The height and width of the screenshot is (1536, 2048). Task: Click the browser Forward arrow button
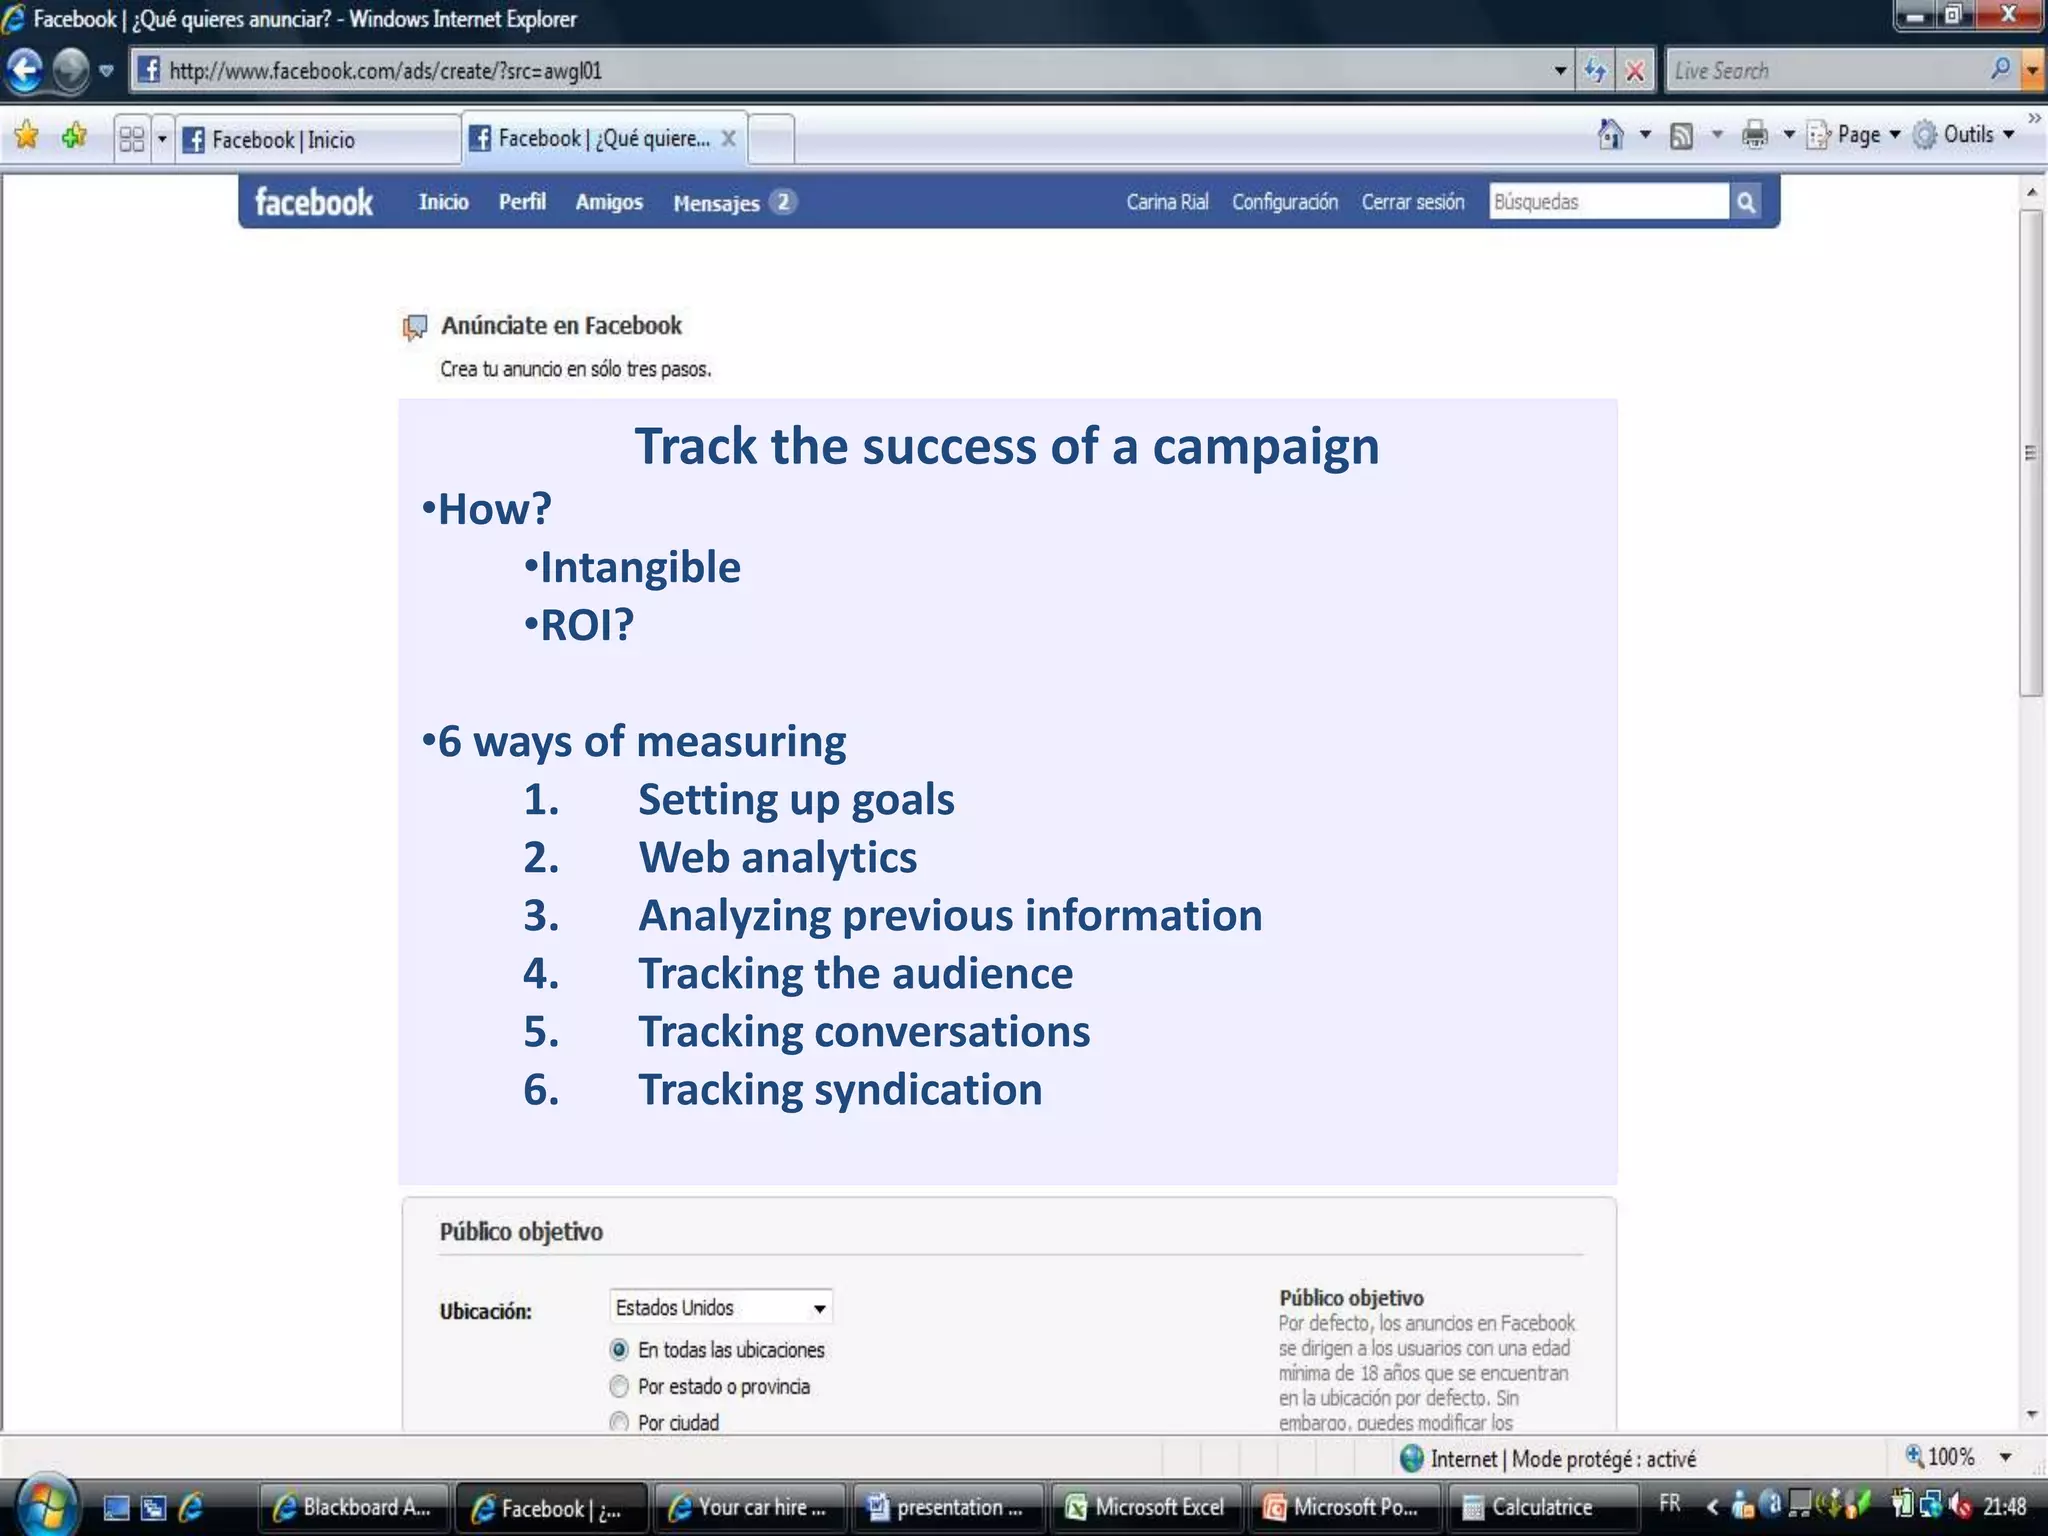pos(70,70)
